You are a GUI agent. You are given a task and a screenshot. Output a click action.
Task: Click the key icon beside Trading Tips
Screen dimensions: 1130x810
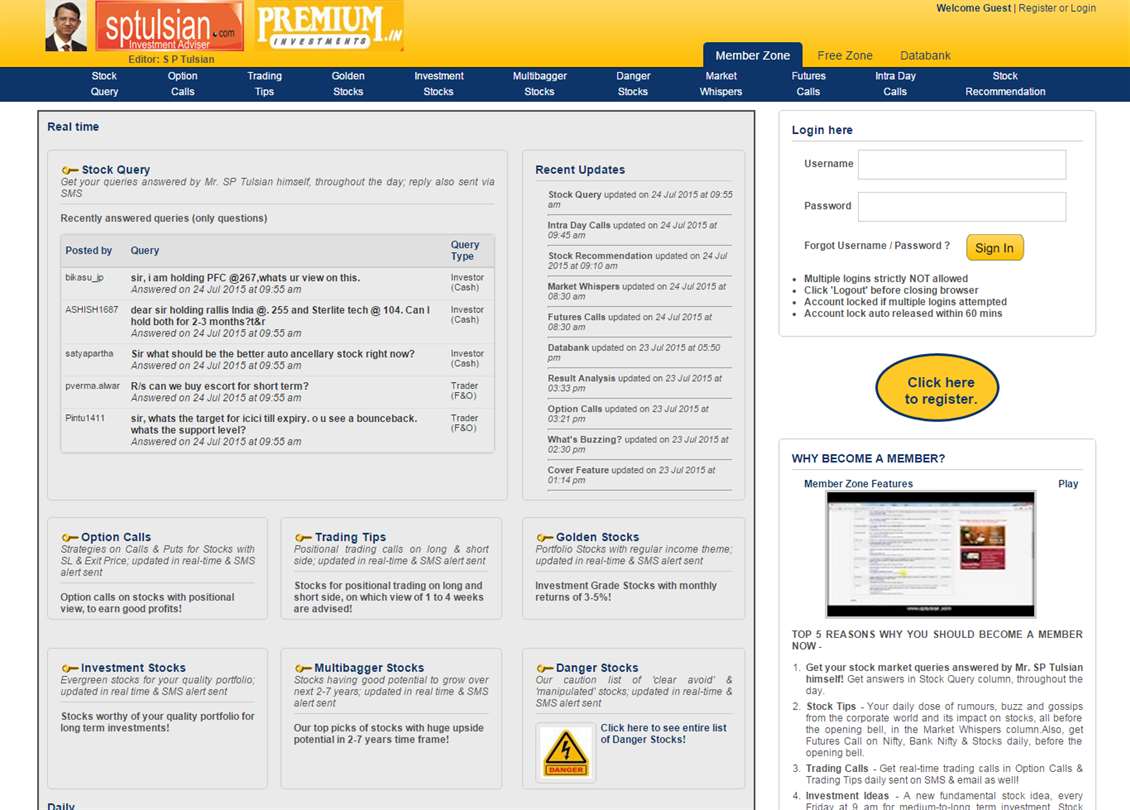[x=303, y=538]
